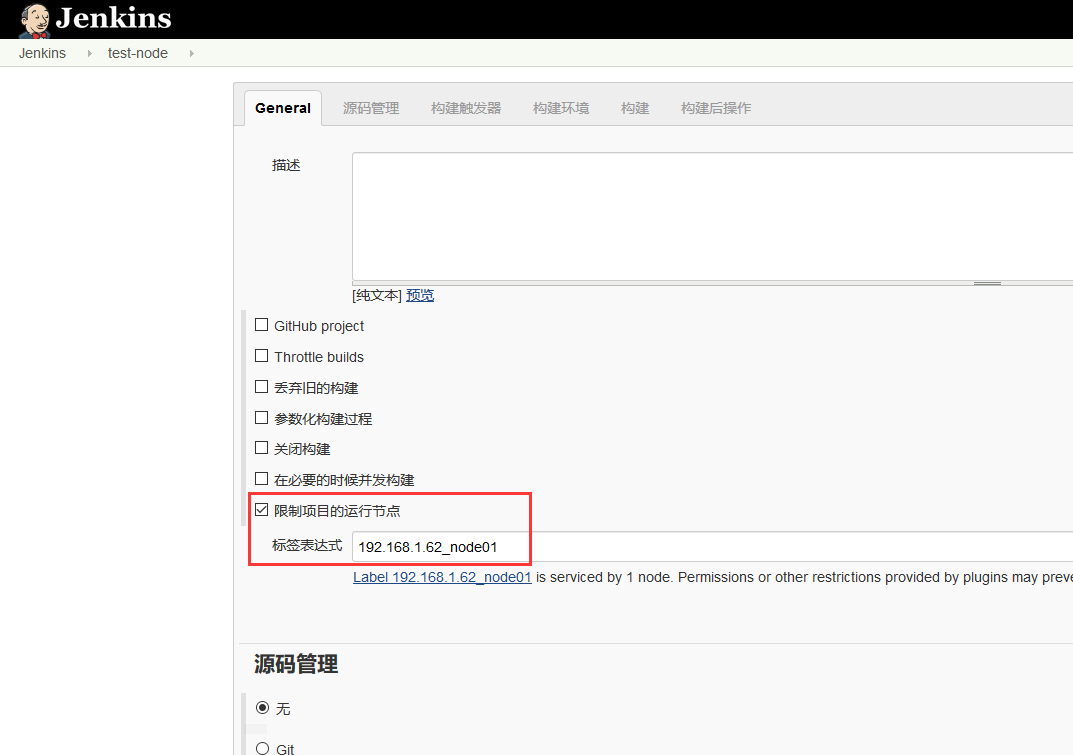Switch to the 构建环境 tab
This screenshot has width=1073, height=755.
(561, 108)
